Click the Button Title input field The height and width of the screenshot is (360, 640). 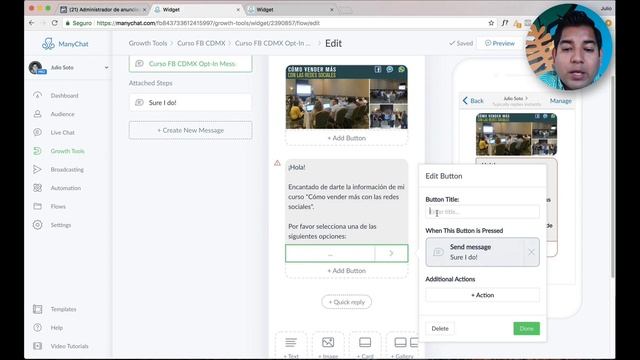tap(482, 212)
